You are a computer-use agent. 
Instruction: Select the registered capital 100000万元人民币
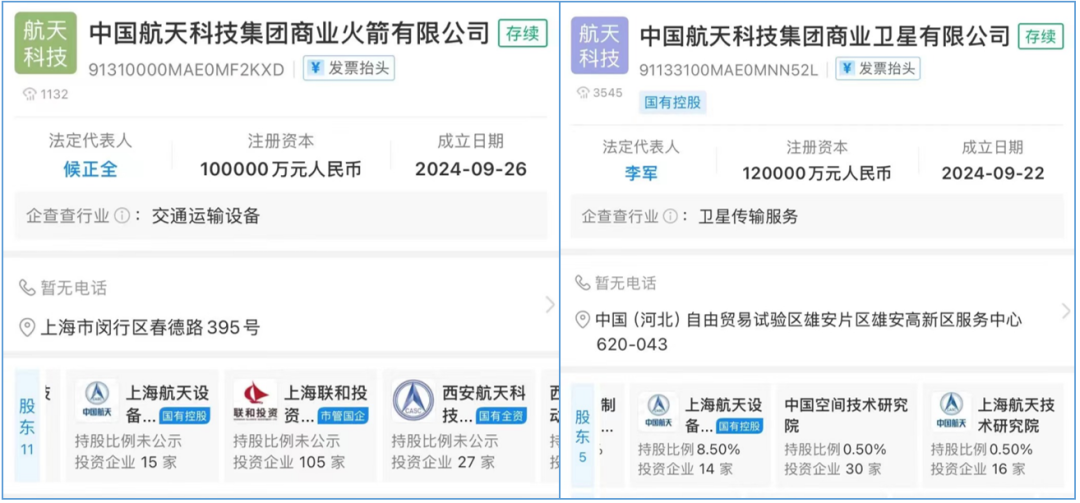pyautogui.click(x=280, y=170)
